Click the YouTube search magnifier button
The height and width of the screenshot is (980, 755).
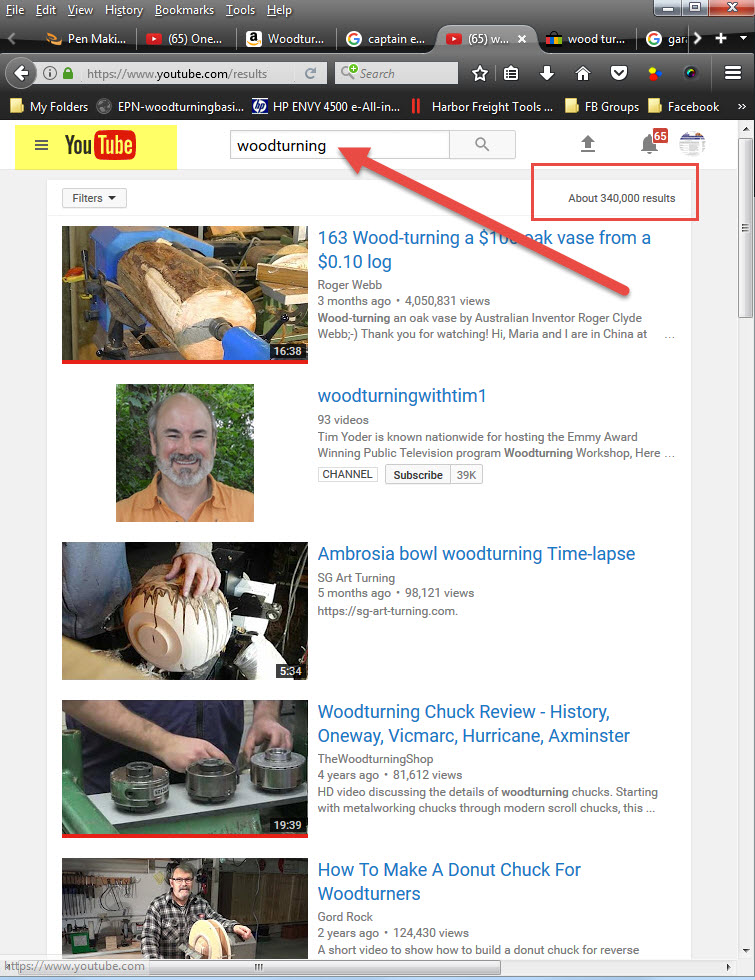click(482, 144)
